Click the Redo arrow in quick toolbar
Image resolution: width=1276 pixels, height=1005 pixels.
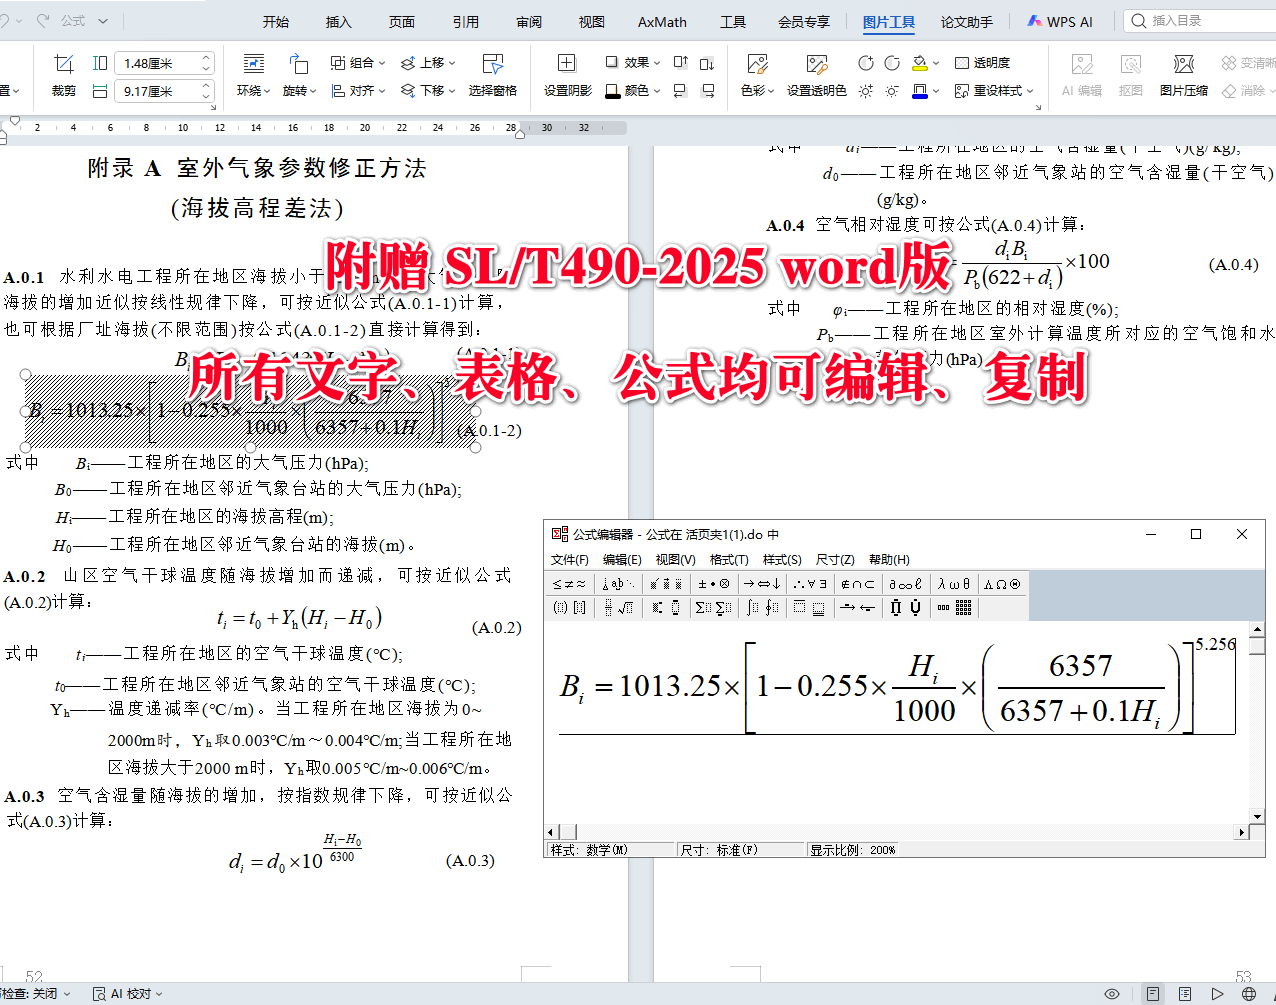pyautogui.click(x=44, y=20)
